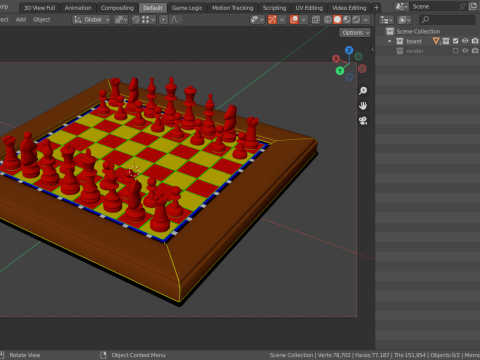
Task: Hide board collection with eye icon
Action: (x=465, y=41)
